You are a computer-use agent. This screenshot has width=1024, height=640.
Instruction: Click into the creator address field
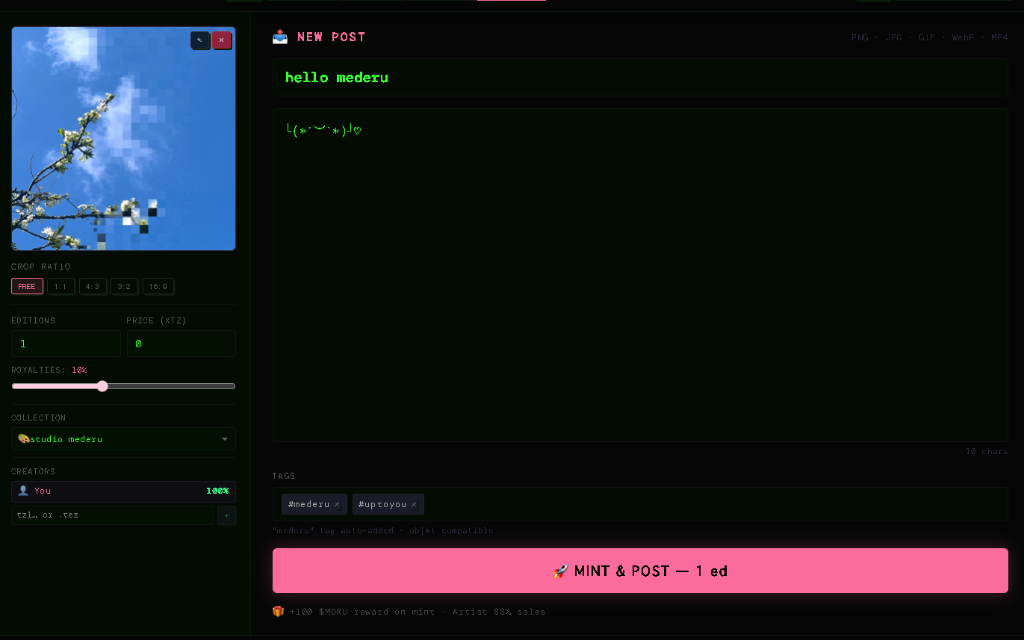[112, 515]
